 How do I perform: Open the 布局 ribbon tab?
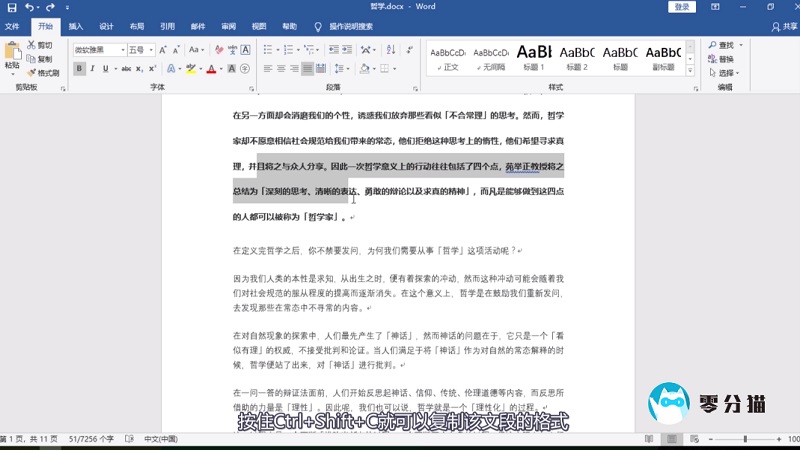pos(136,27)
